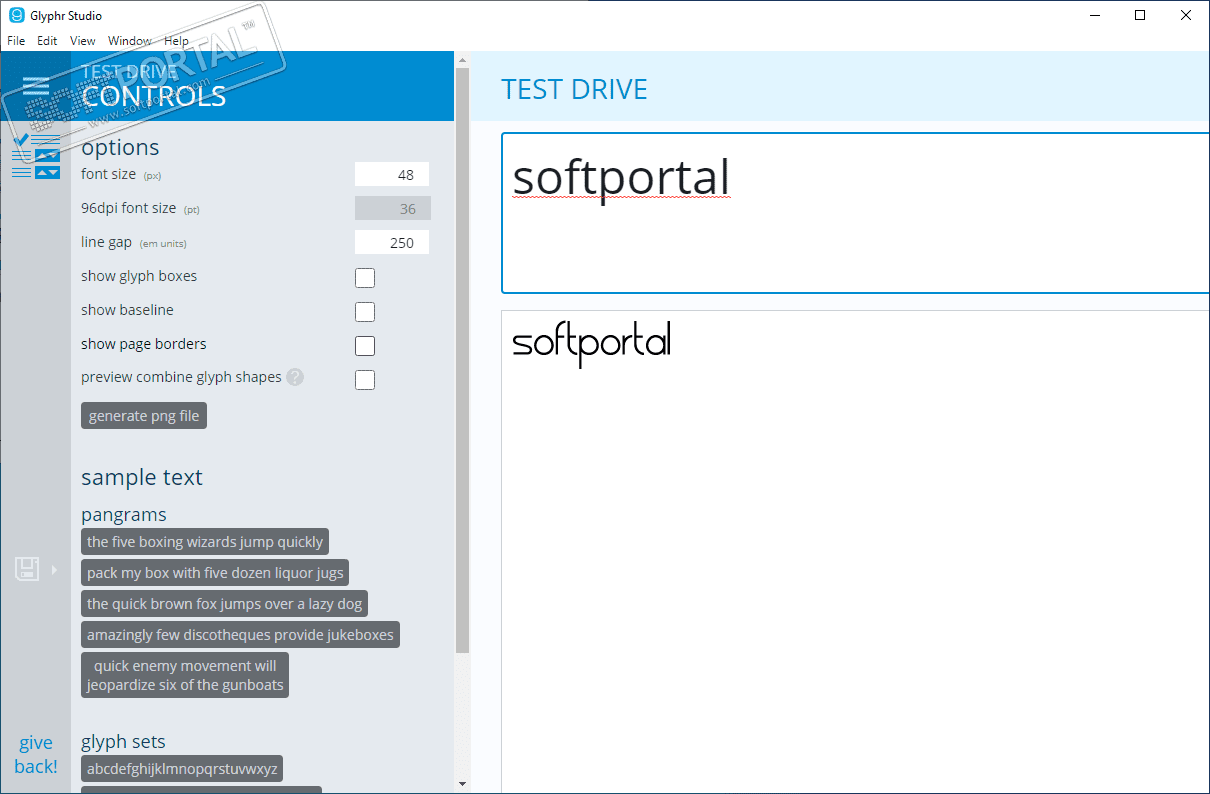Viewport: 1210px width, 794px height.
Task: Click the 'glyph sets' subheading
Action: click(x=123, y=741)
